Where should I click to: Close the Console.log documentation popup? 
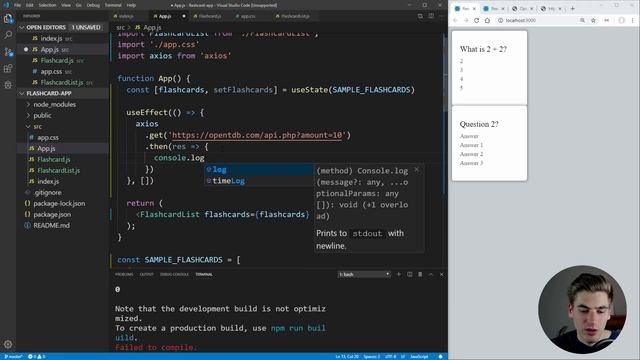[x=416, y=169]
